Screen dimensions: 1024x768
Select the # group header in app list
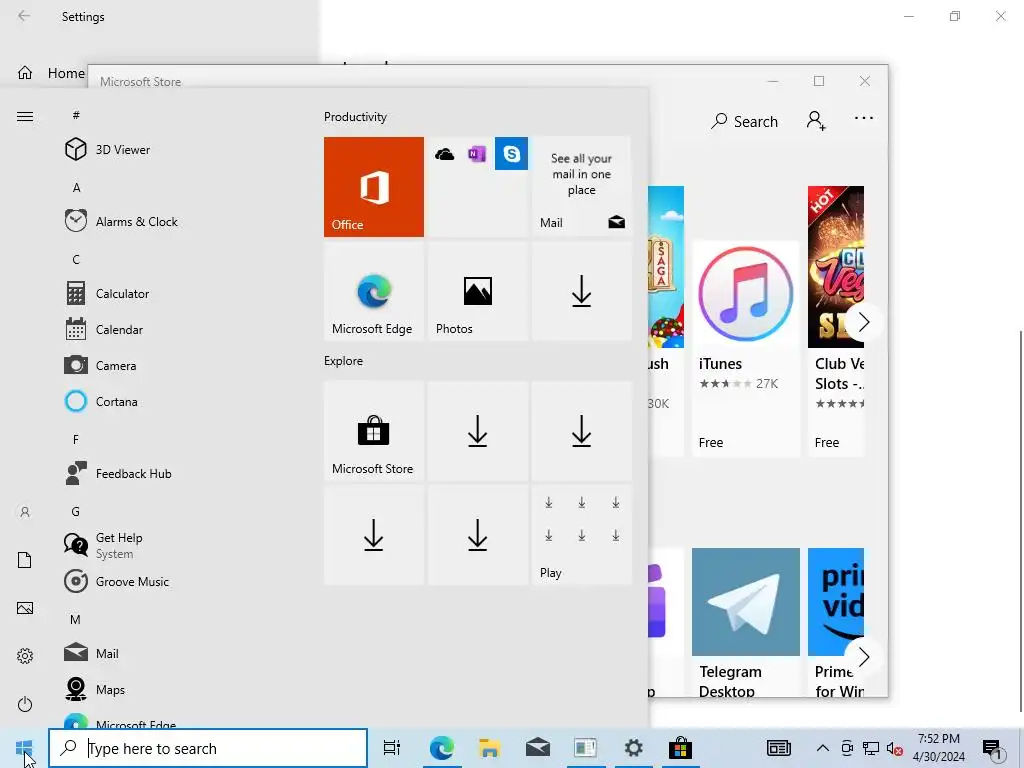point(76,115)
